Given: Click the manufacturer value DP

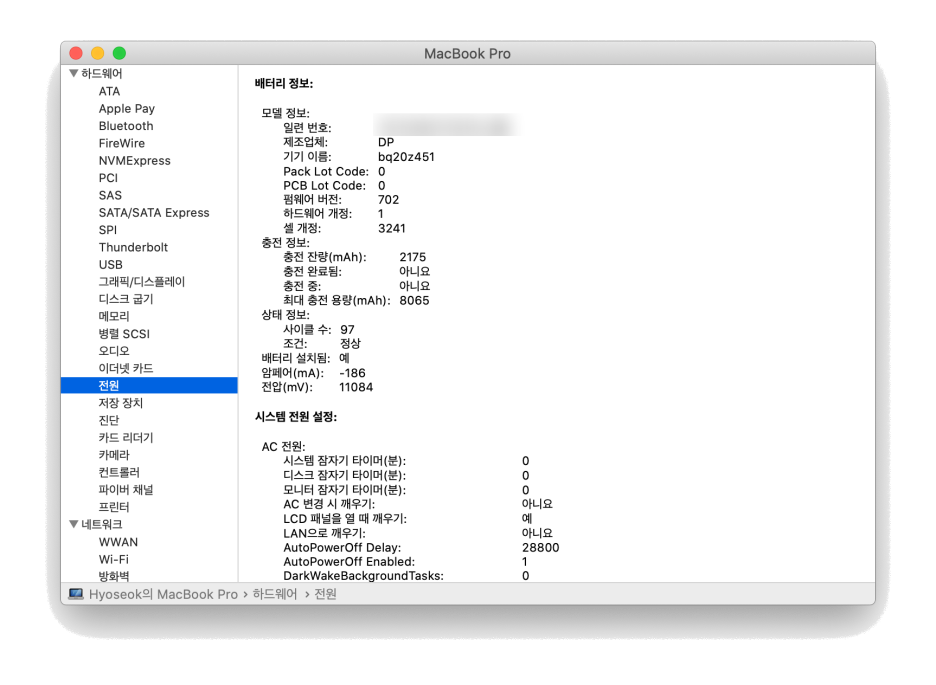Looking at the screenshot, I should coord(386,142).
